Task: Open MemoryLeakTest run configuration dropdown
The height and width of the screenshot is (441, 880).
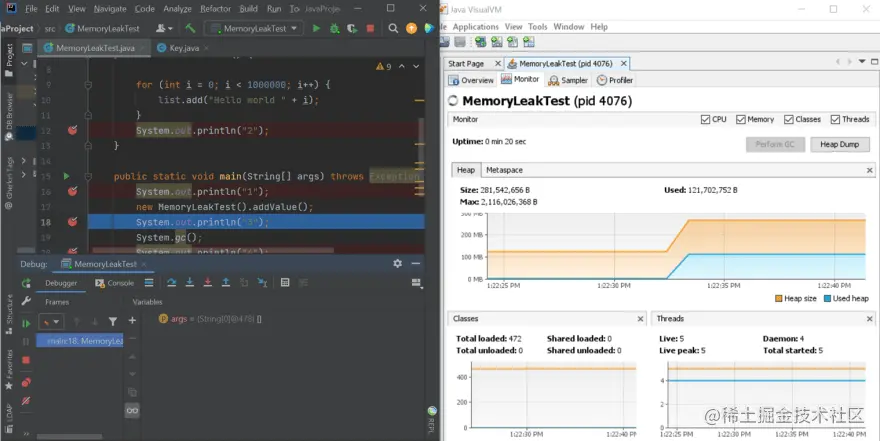Action: click(x=255, y=29)
